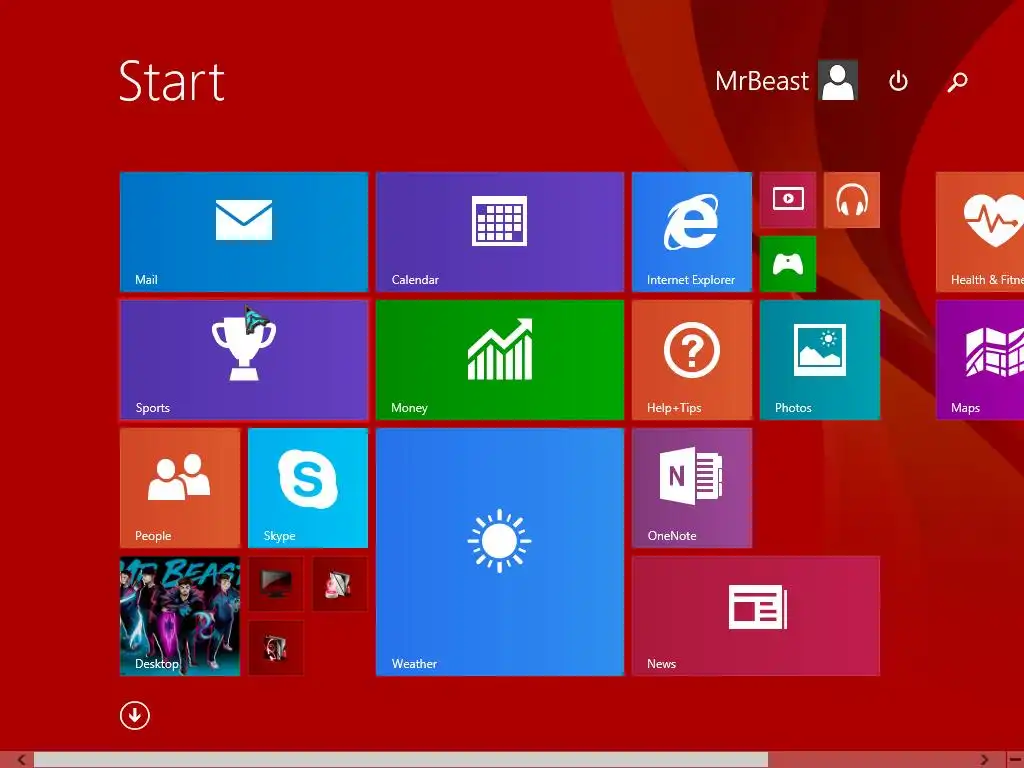Open the MrBeast user account menu
Viewport: 1024px width, 768px height.
pos(786,81)
